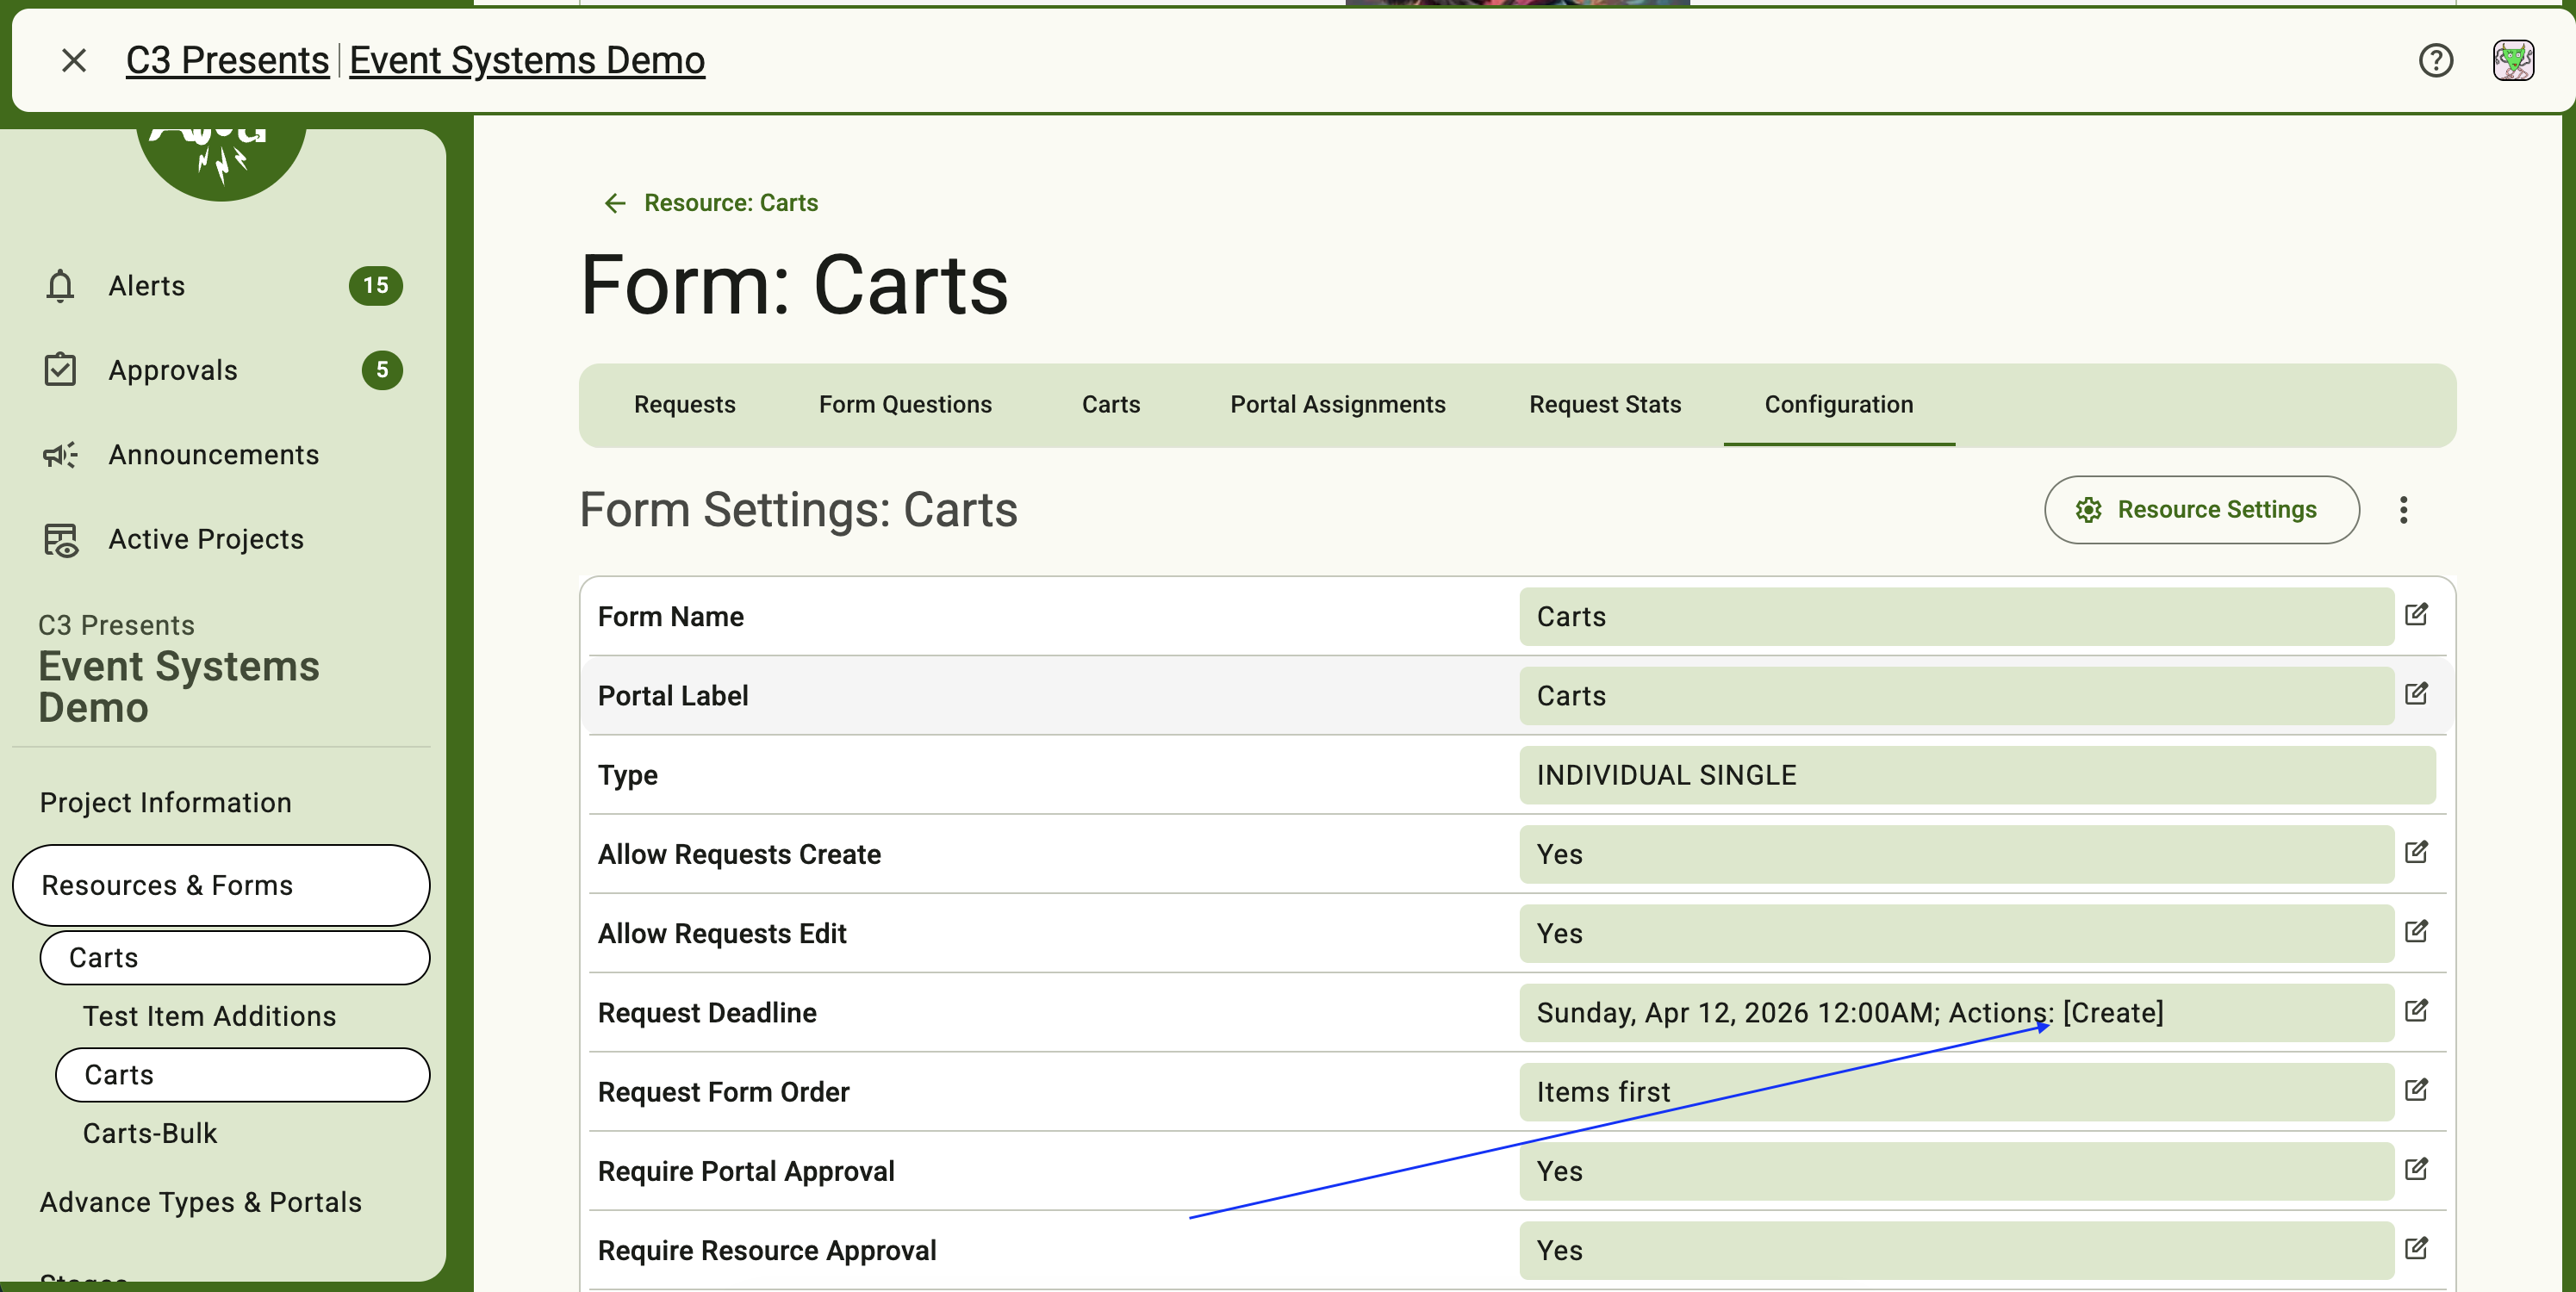The width and height of the screenshot is (2576, 1292).
Task: Open the help question mark icon
Action: (x=2435, y=61)
